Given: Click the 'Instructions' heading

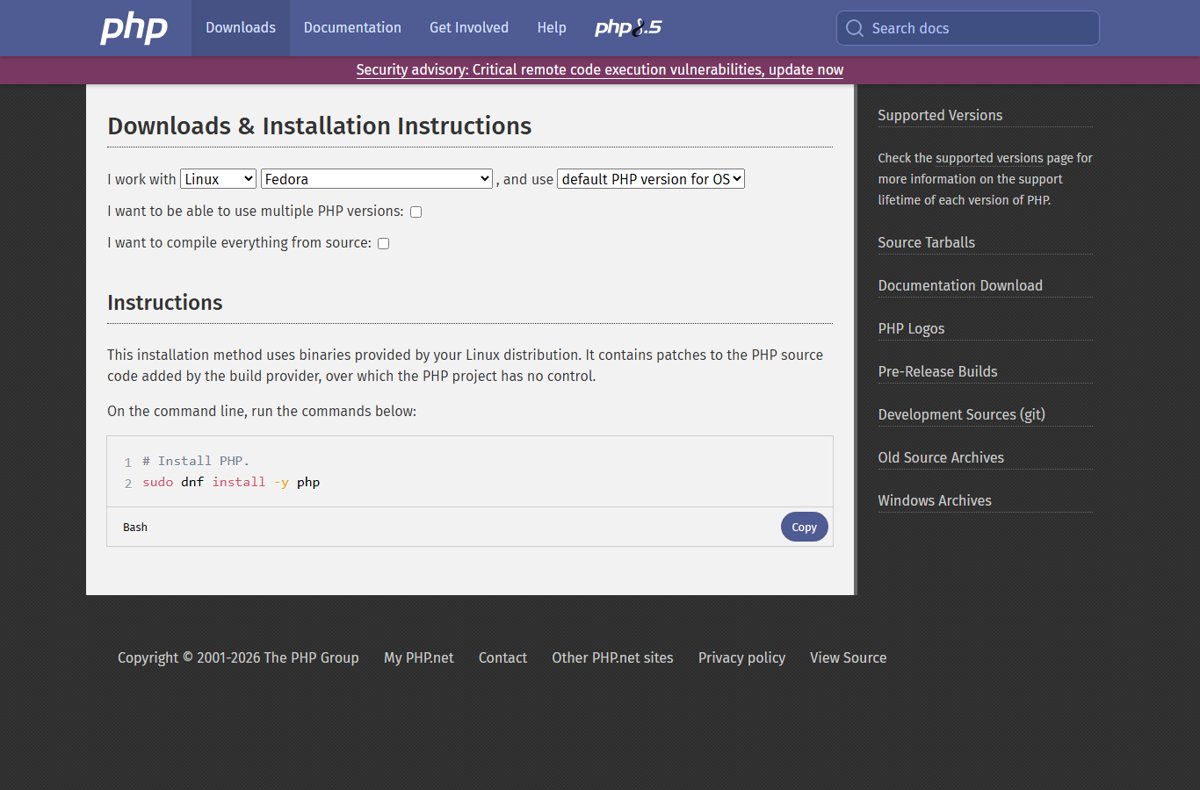Looking at the screenshot, I should (x=165, y=302).
